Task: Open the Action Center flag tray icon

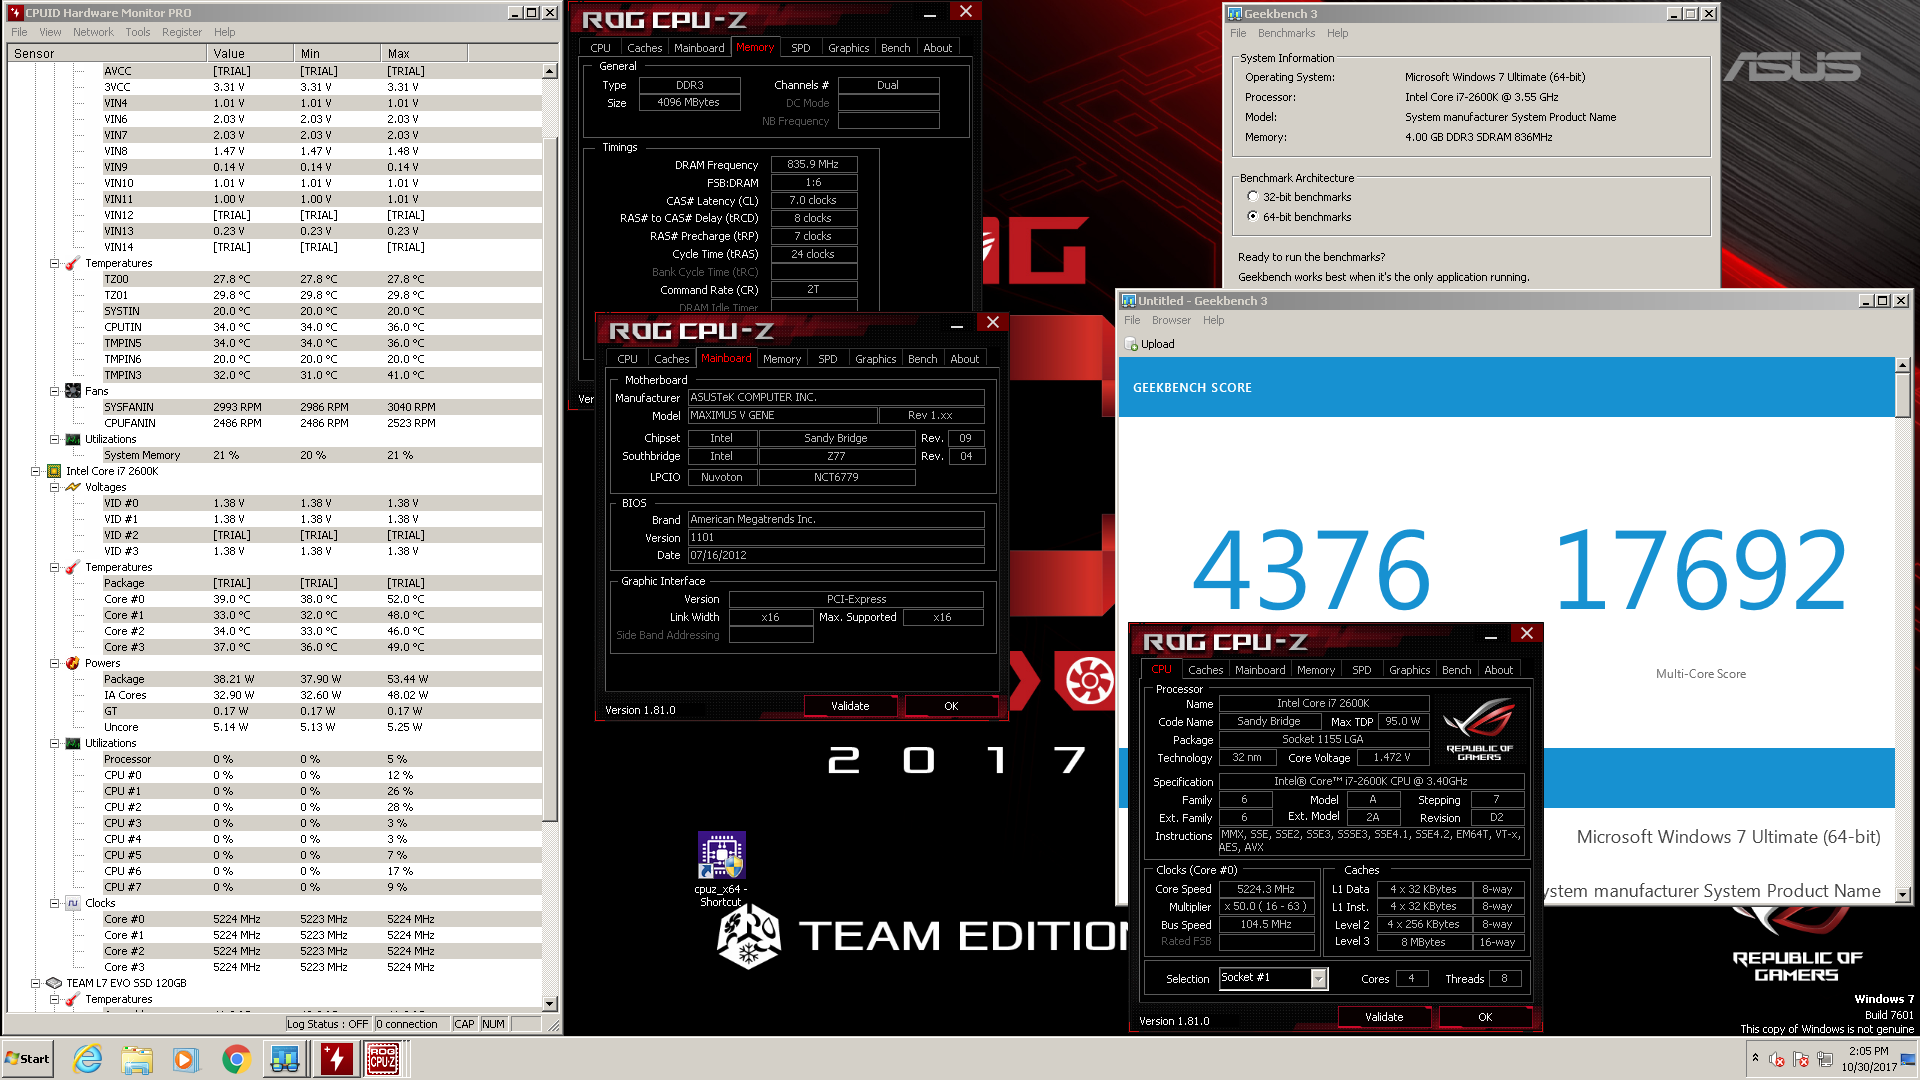Action: click(x=1801, y=1059)
